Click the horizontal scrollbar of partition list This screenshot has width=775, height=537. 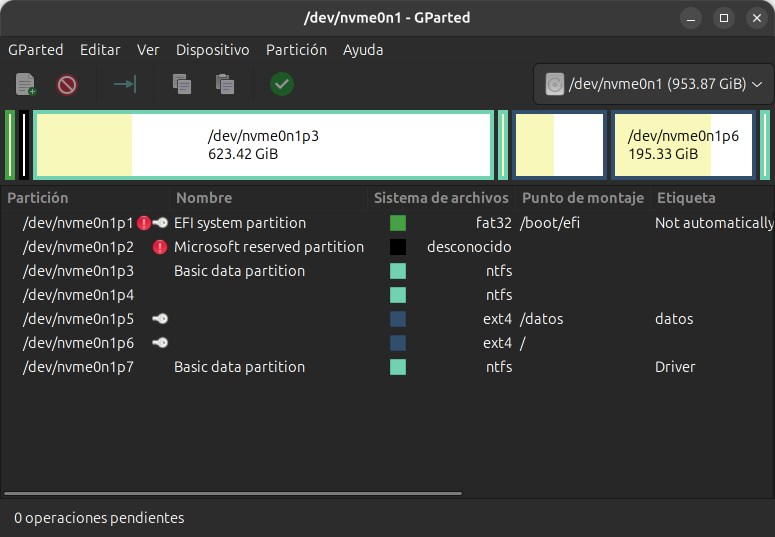233,493
